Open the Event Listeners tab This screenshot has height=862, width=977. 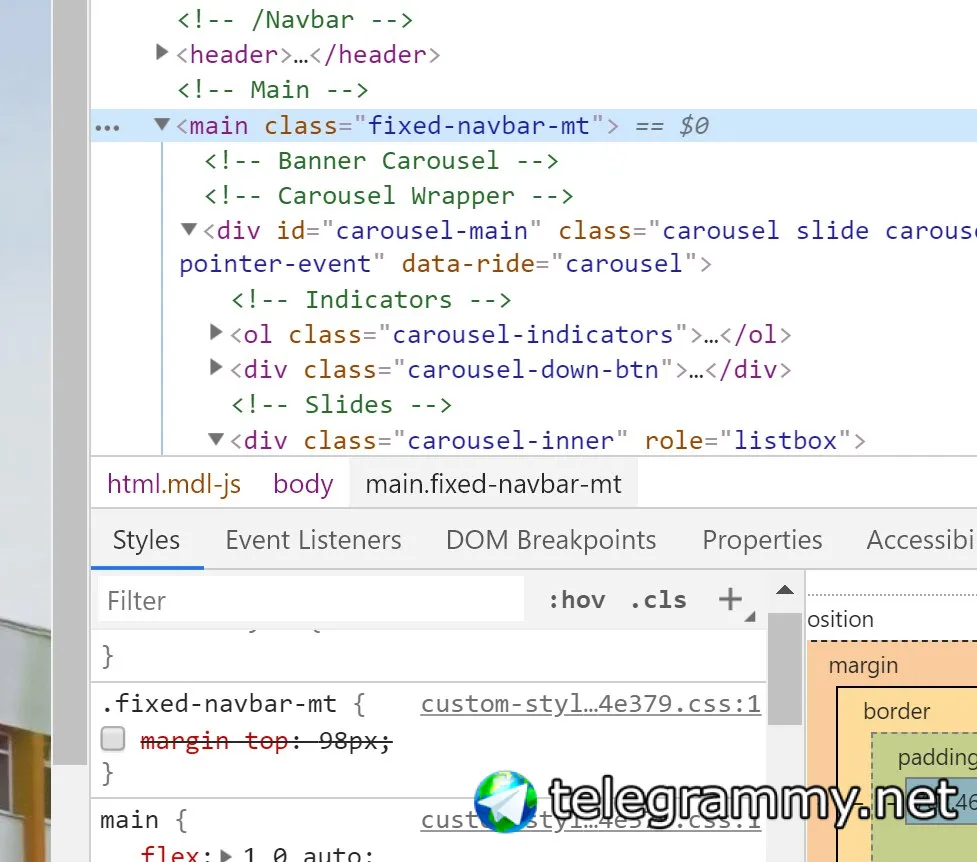pos(313,540)
